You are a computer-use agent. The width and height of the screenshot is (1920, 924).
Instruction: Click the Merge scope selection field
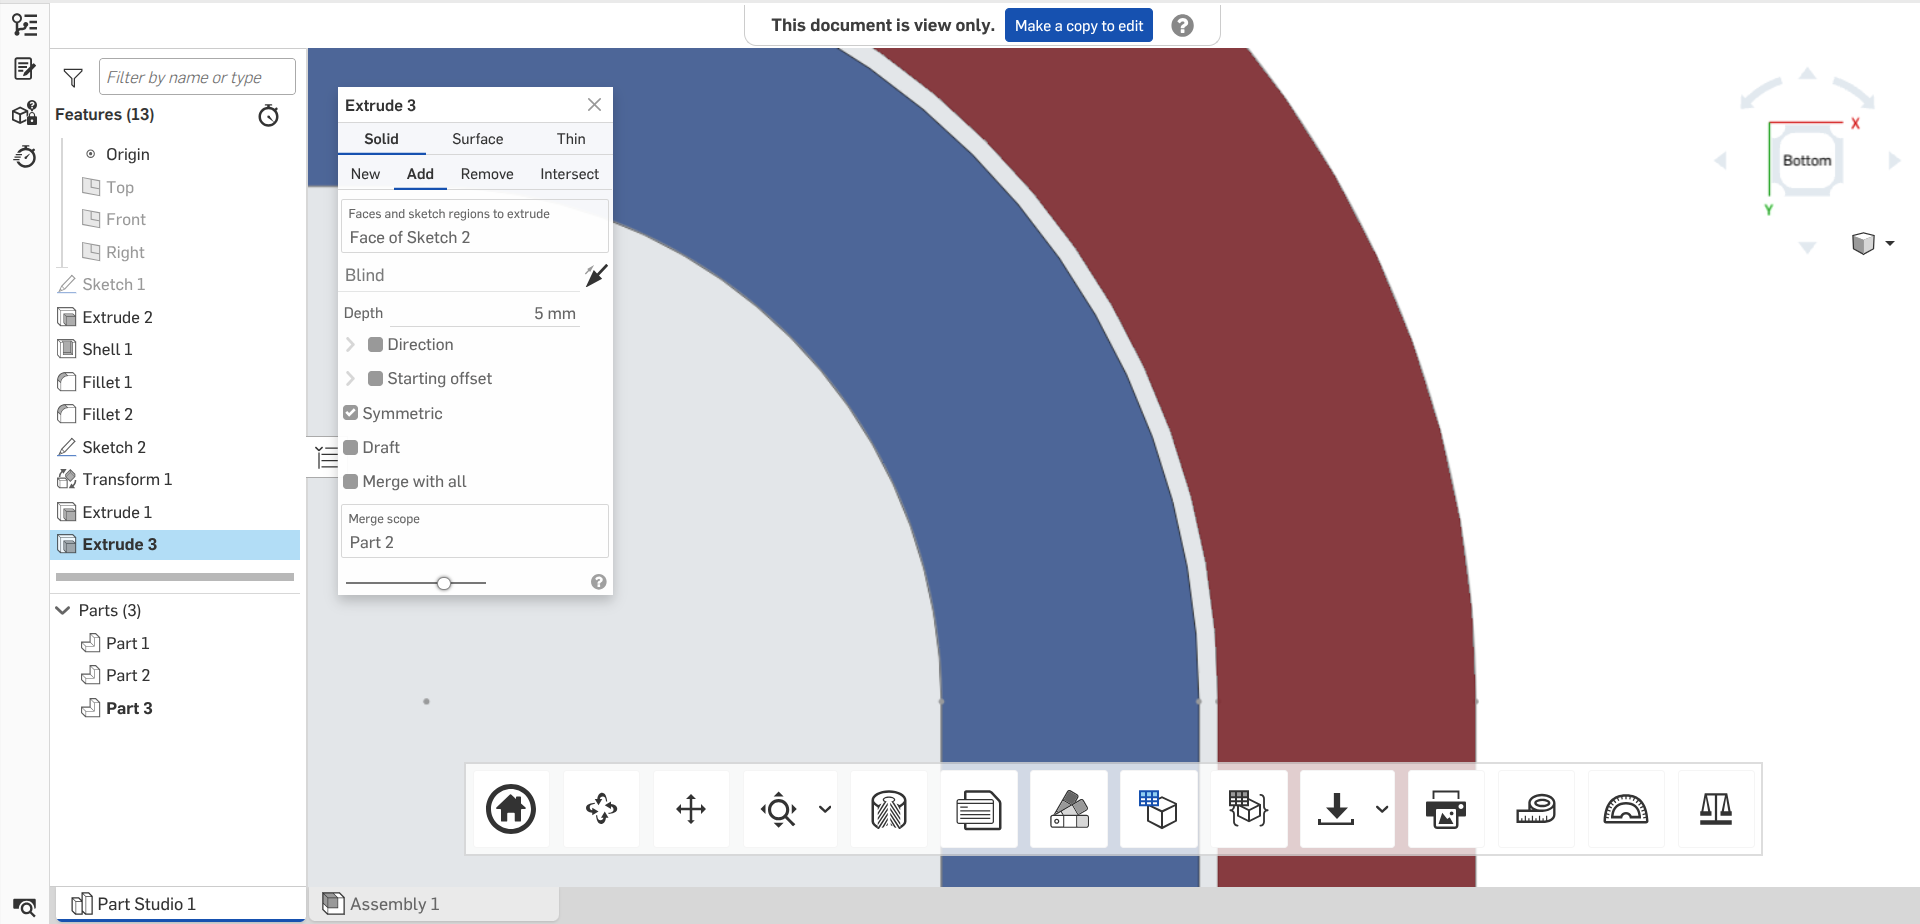475,531
